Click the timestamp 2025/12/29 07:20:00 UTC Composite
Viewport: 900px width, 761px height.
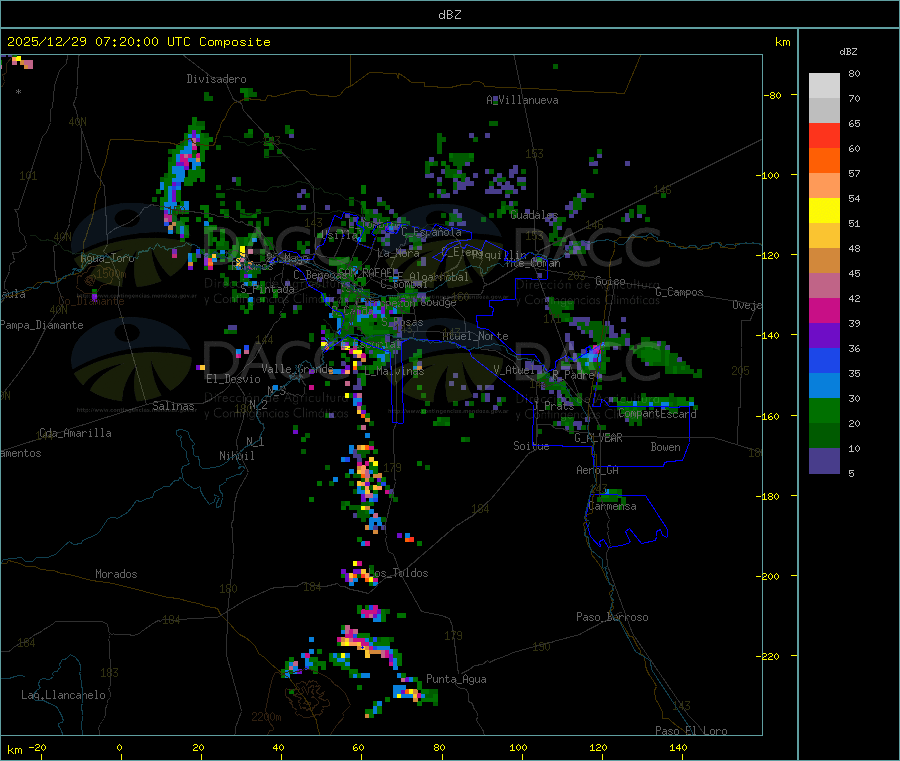(x=138, y=42)
